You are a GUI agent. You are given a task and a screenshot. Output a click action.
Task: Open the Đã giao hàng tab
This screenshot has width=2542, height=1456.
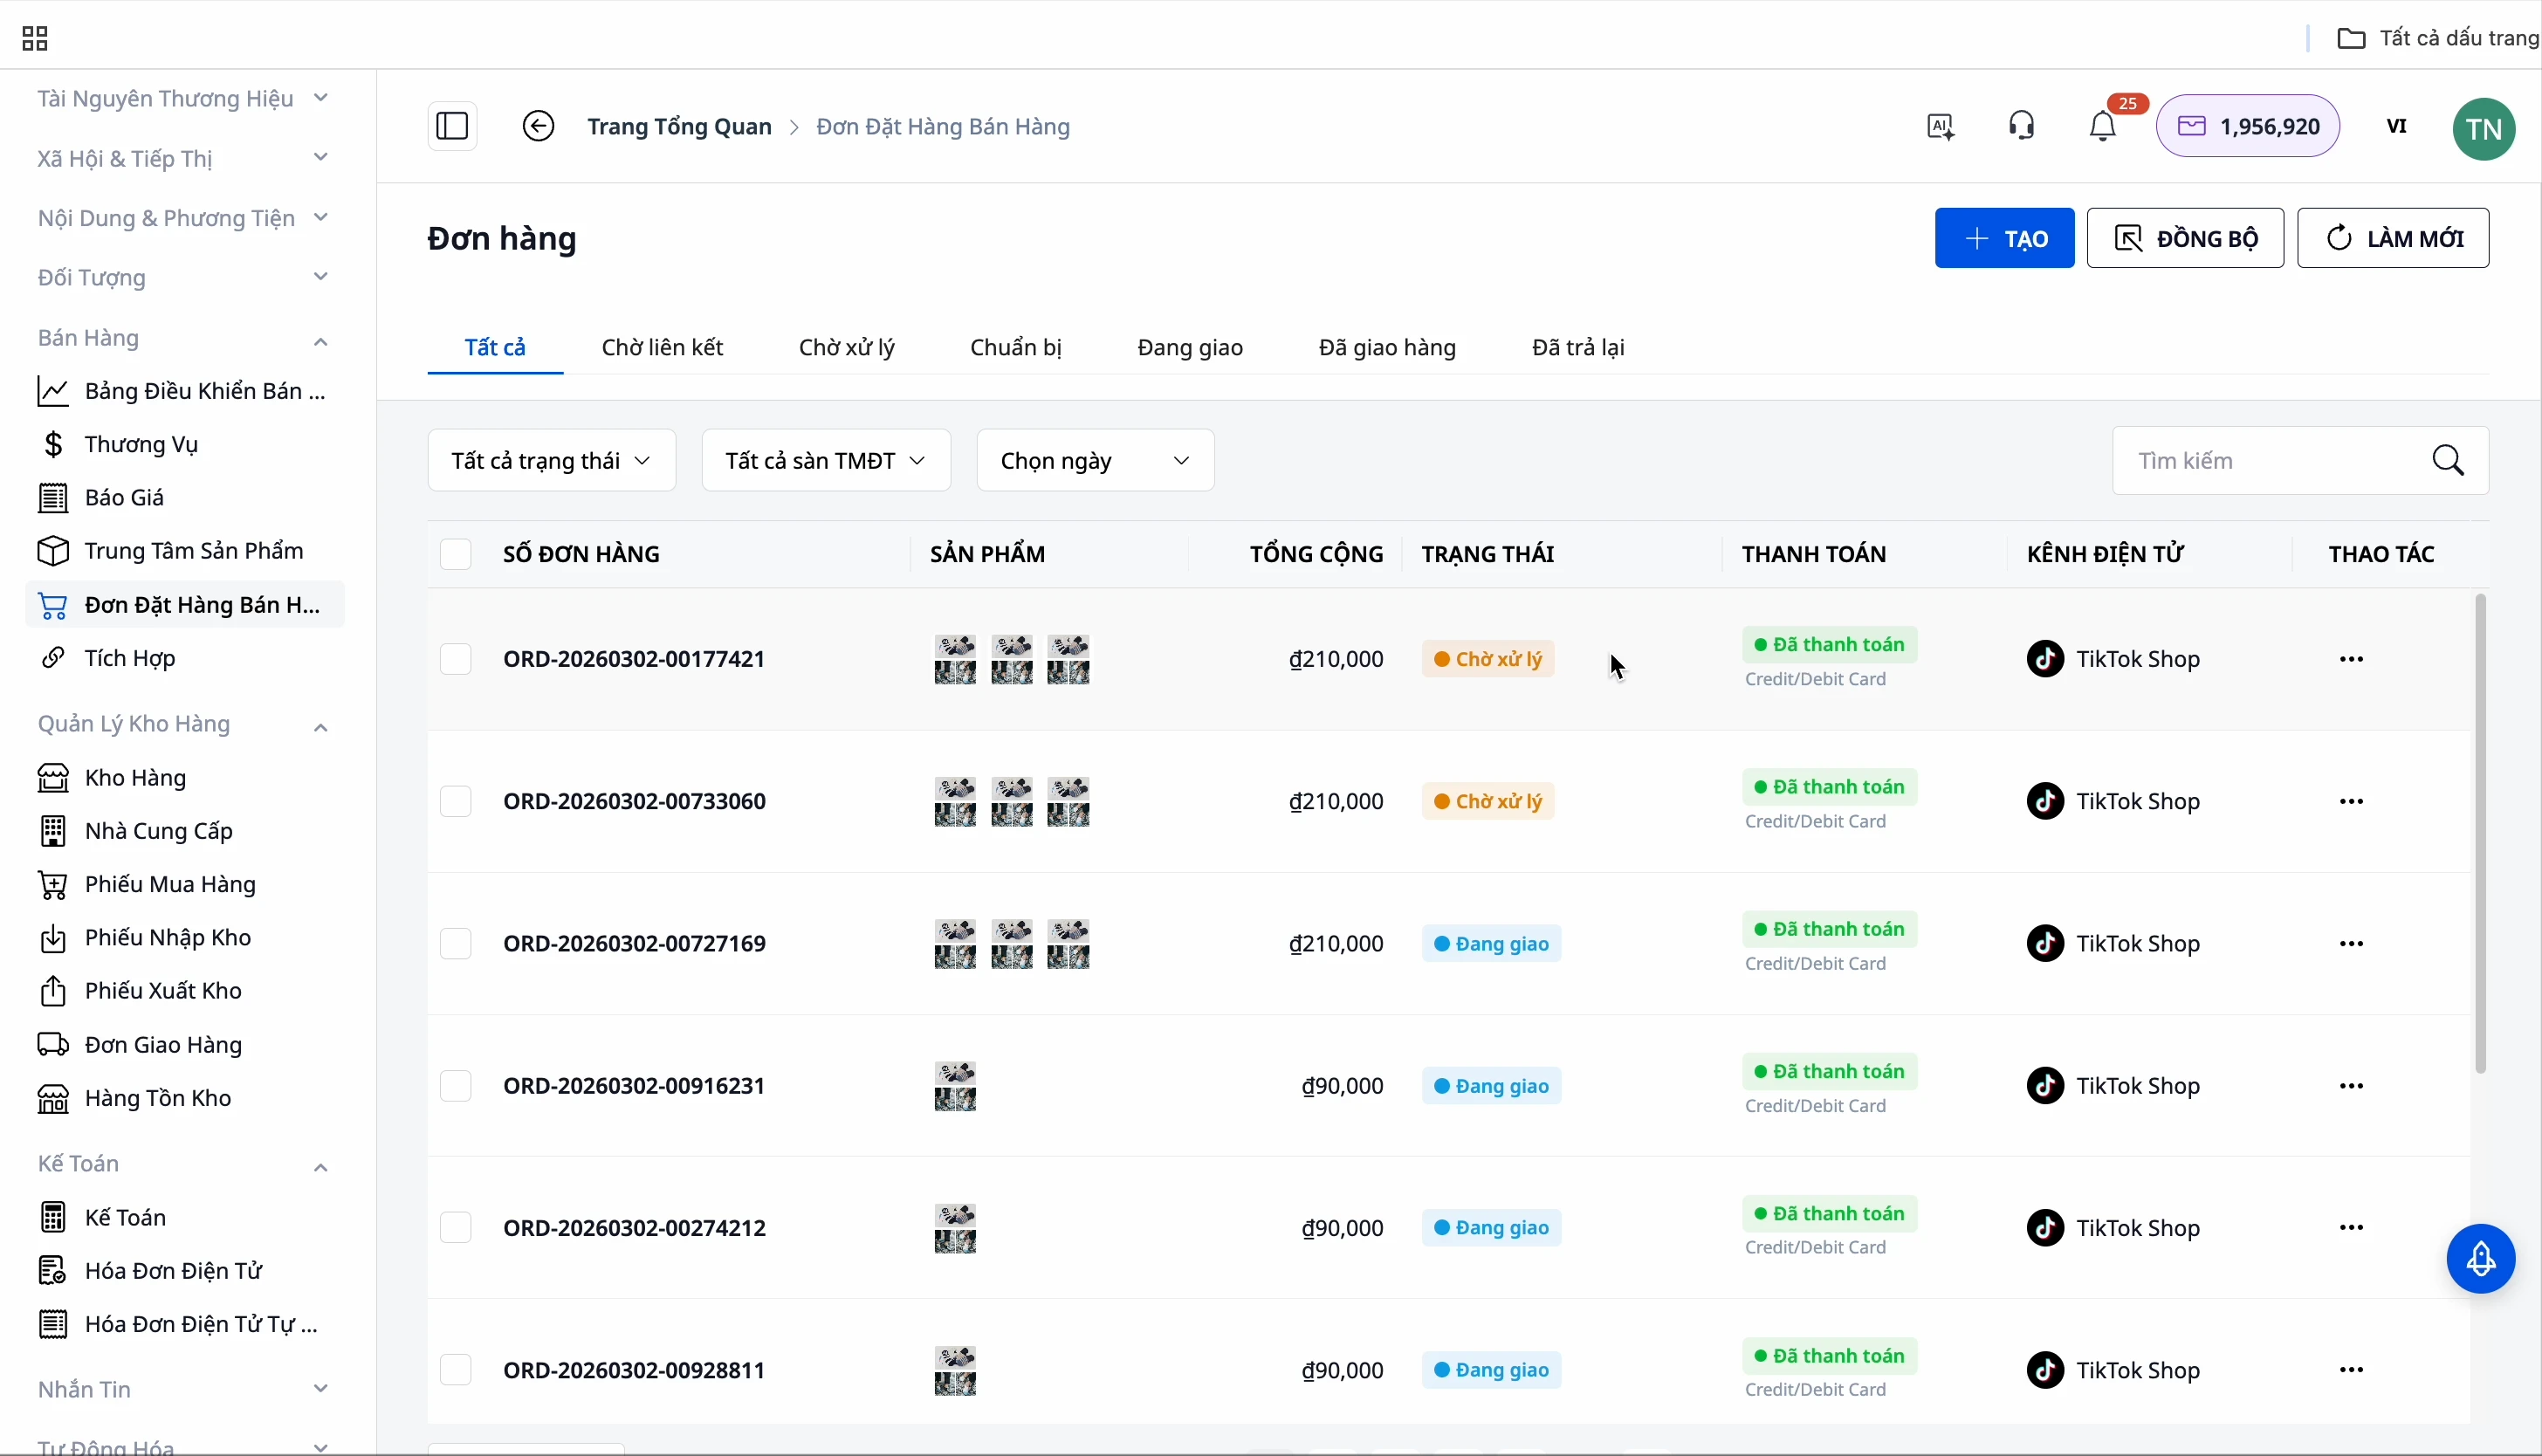click(1387, 348)
